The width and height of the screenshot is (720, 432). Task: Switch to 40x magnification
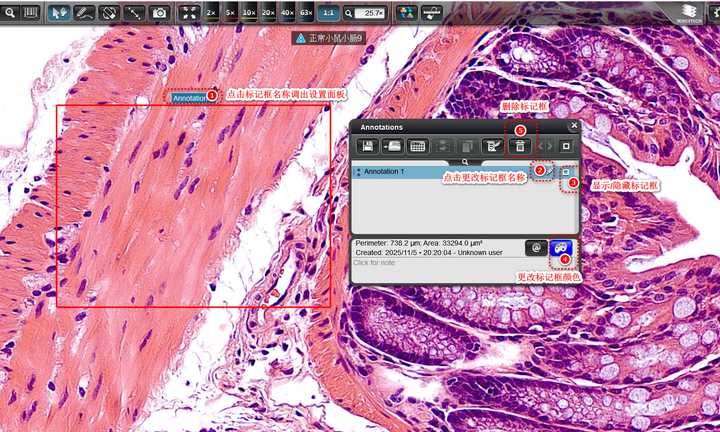(287, 13)
